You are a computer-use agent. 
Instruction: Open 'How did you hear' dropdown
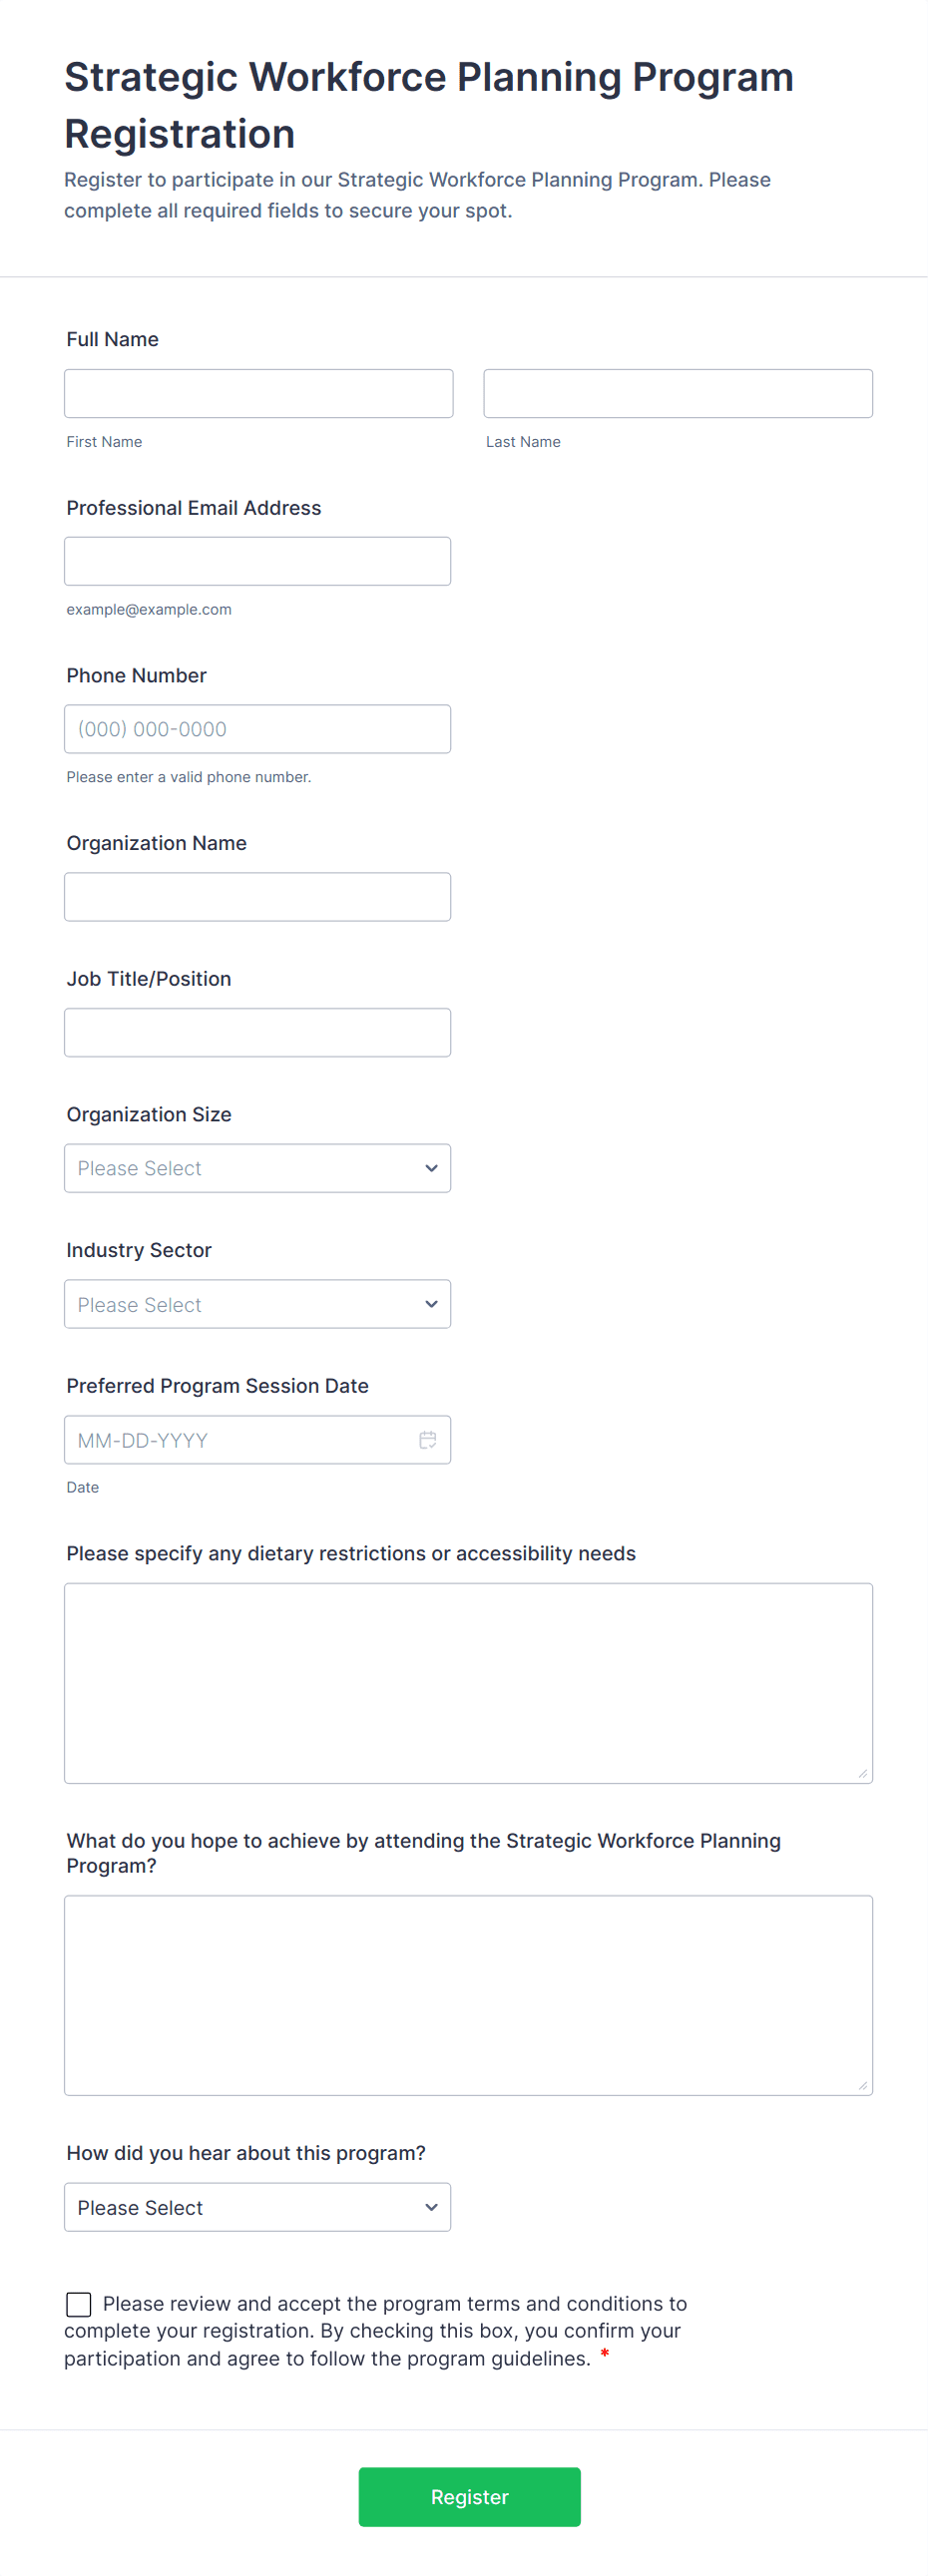pos(257,2207)
